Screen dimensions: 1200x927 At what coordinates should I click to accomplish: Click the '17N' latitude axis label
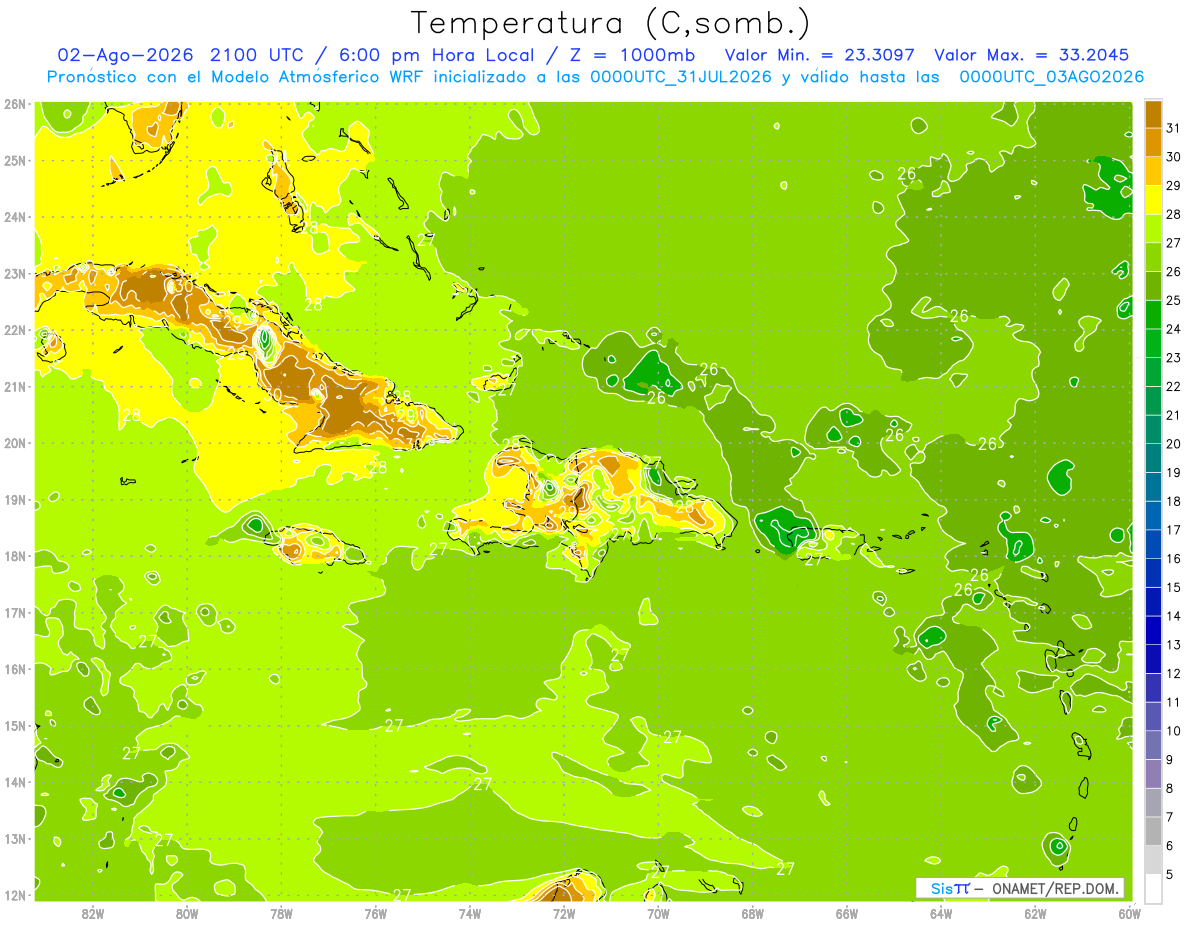(x=14, y=612)
